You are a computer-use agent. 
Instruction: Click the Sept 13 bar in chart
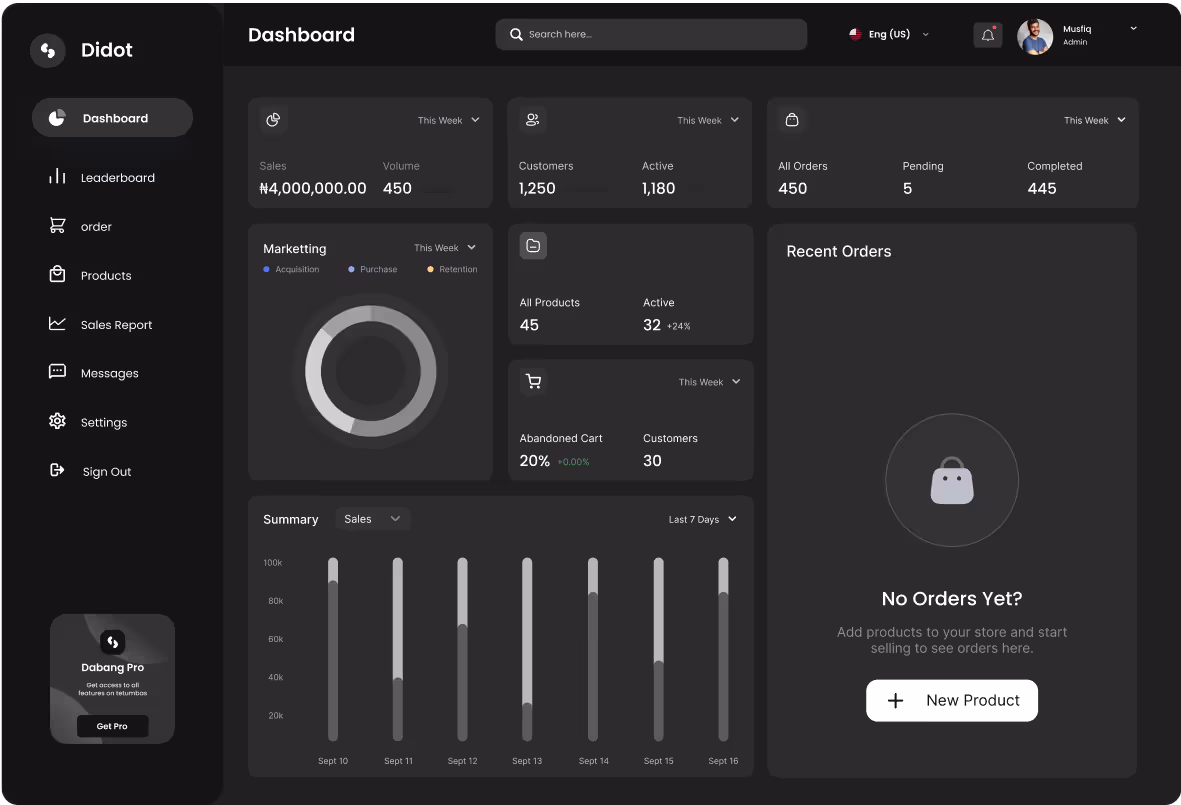527,650
